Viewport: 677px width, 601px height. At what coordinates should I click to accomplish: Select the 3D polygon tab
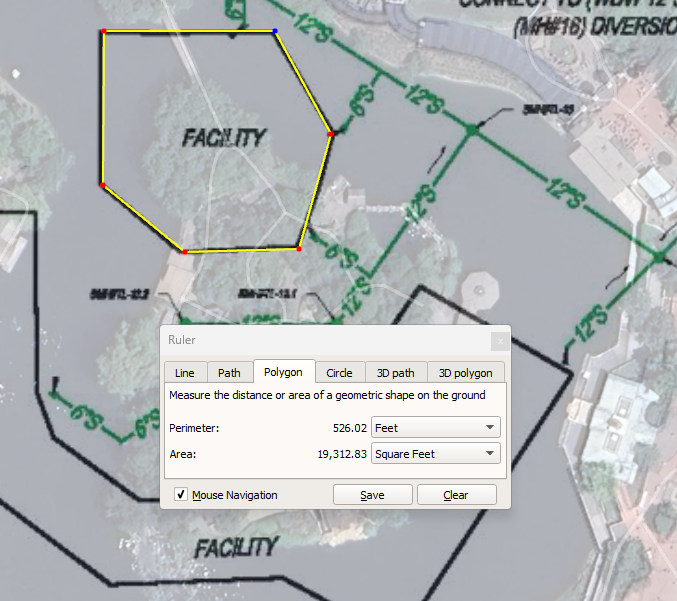466,373
